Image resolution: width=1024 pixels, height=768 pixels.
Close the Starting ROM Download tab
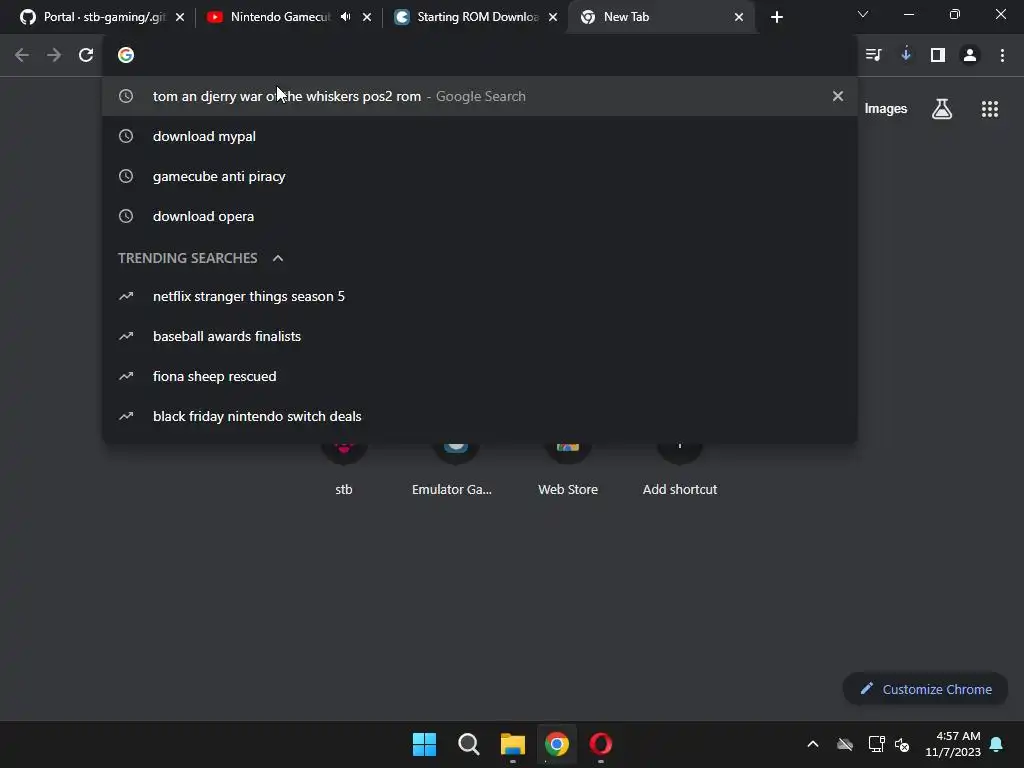coord(553,18)
